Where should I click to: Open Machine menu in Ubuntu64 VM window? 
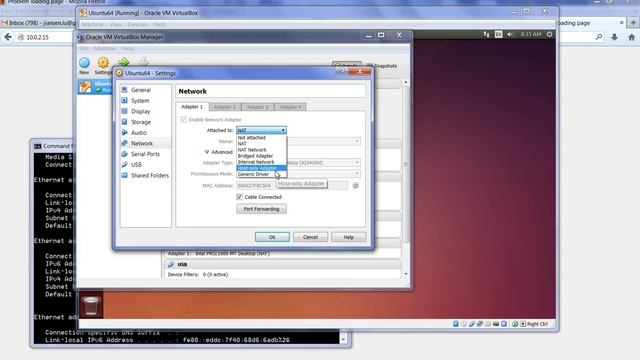click(92, 24)
